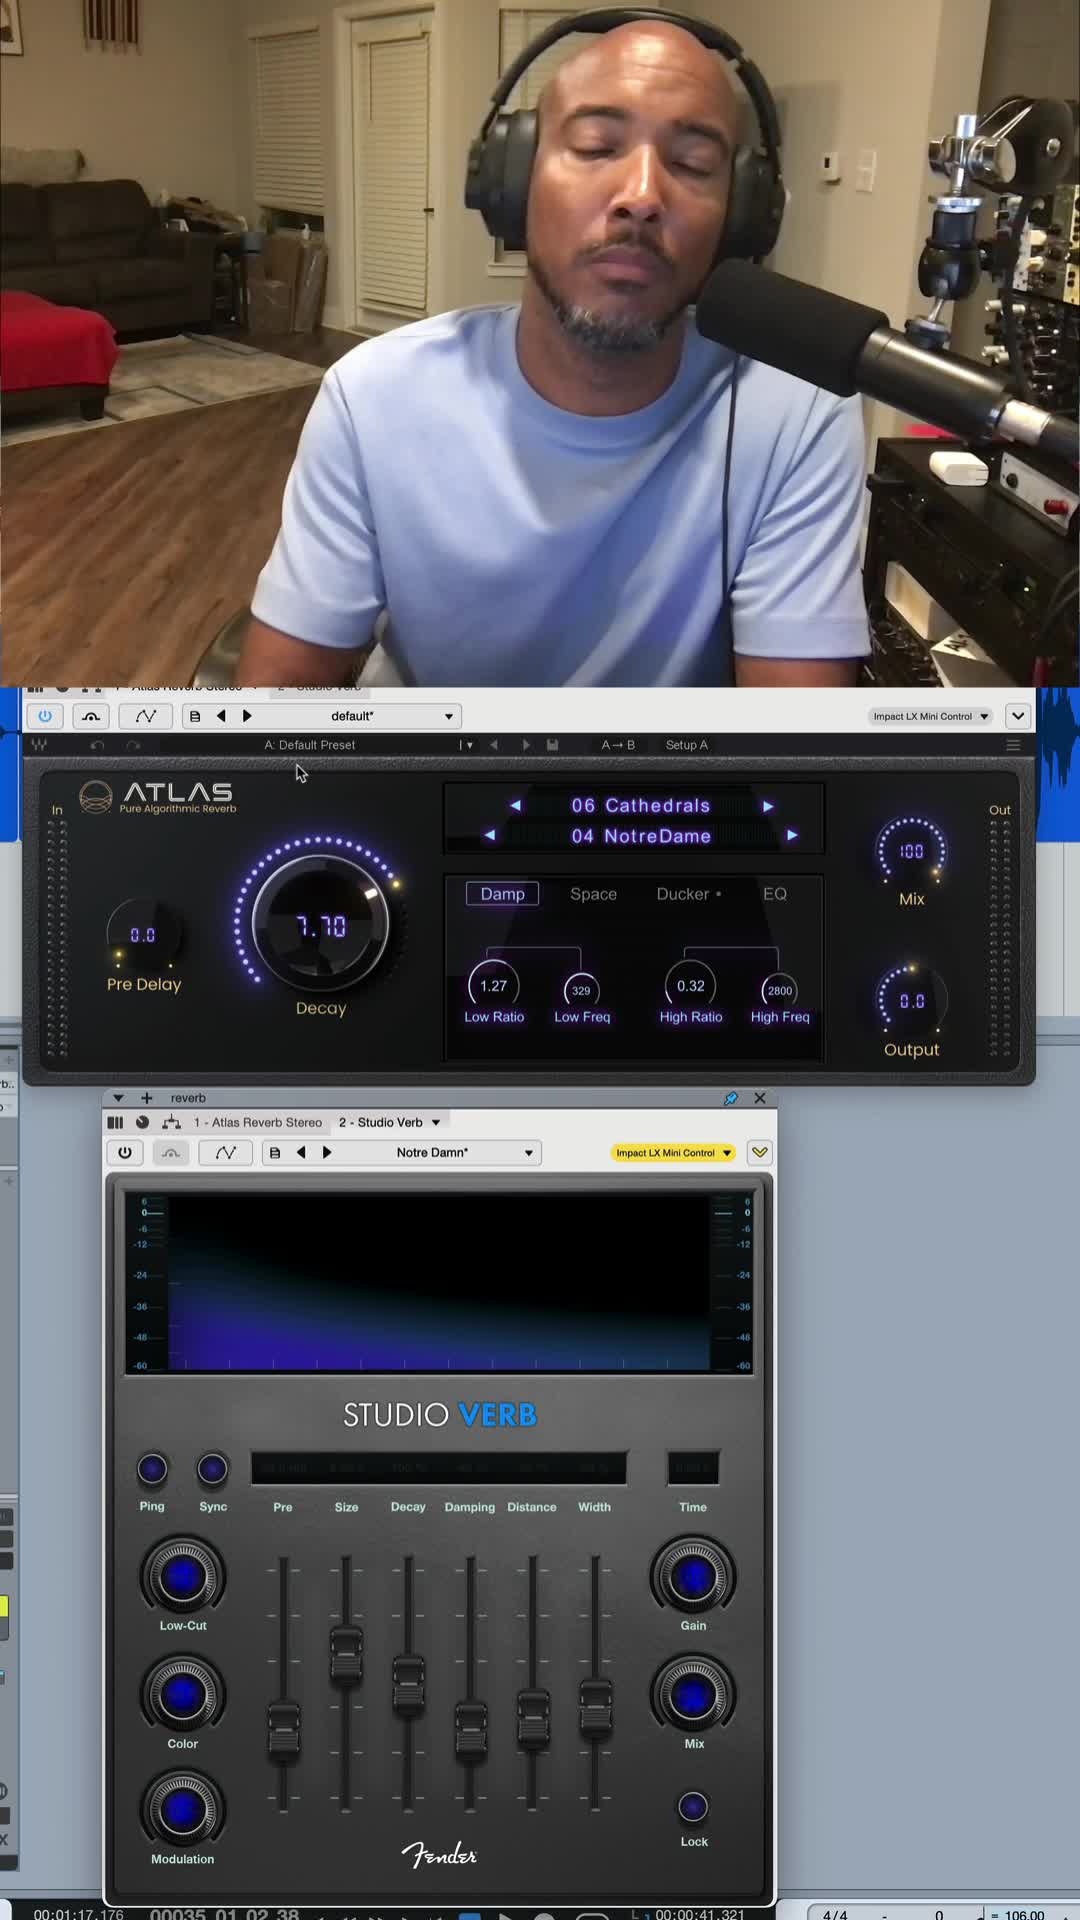Click the High Freq knob
Image resolution: width=1080 pixels, height=1920 pixels.
click(x=779, y=990)
